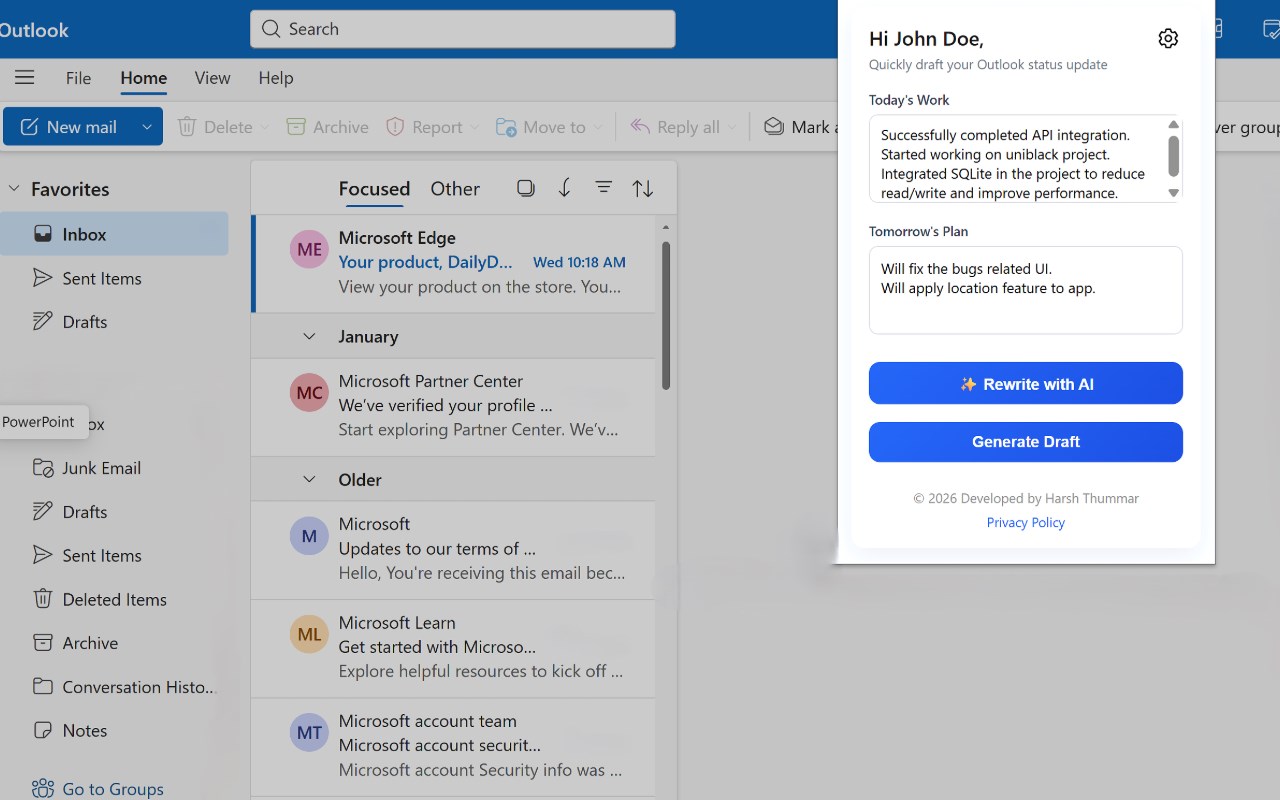
Task: Click the Microsoft Partner Center avatar
Action: click(310, 393)
